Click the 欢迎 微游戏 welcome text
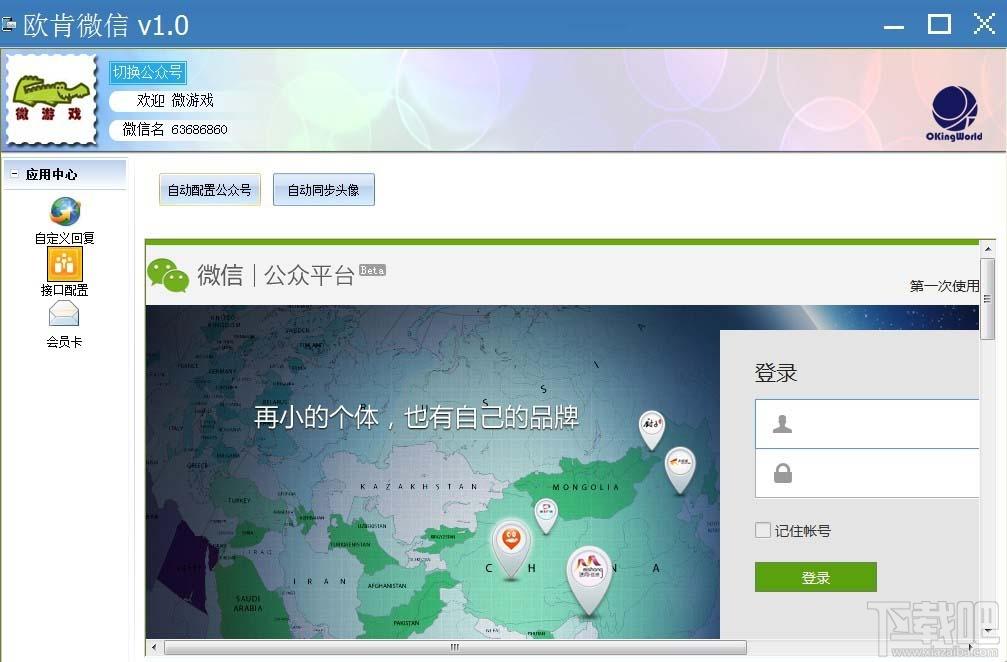The height and width of the screenshot is (662, 1007). tap(175, 100)
